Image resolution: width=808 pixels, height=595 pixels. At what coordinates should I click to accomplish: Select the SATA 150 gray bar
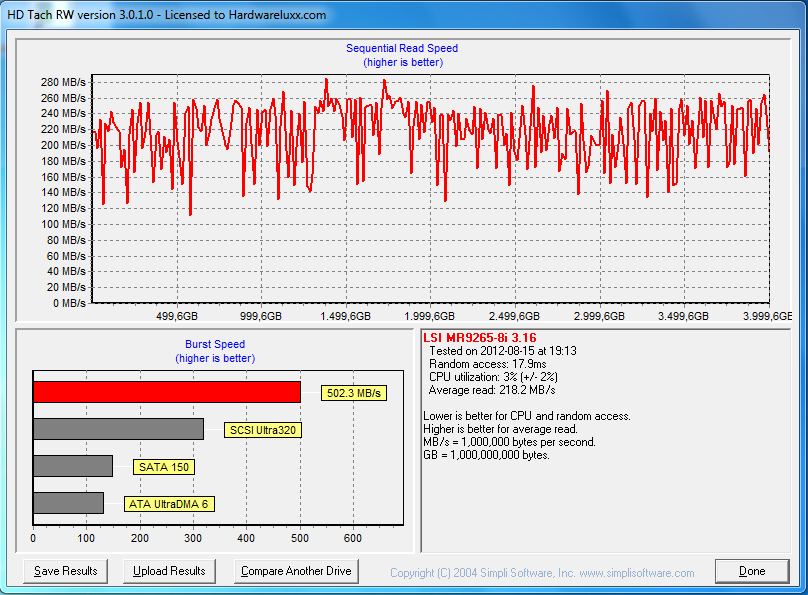(x=73, y=466)
